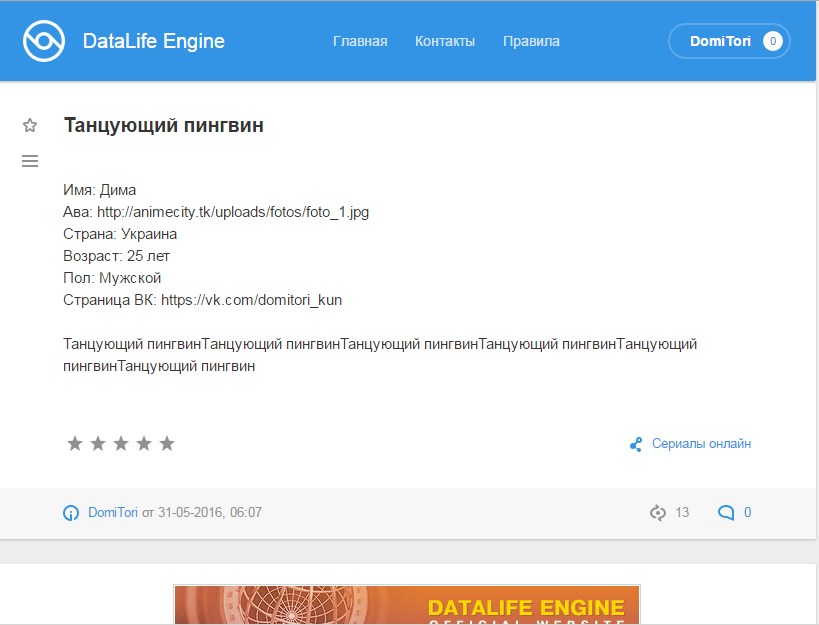This screenshot has width=819, height=625.
Task: Click the views count 13
Action: coord(682,512)
